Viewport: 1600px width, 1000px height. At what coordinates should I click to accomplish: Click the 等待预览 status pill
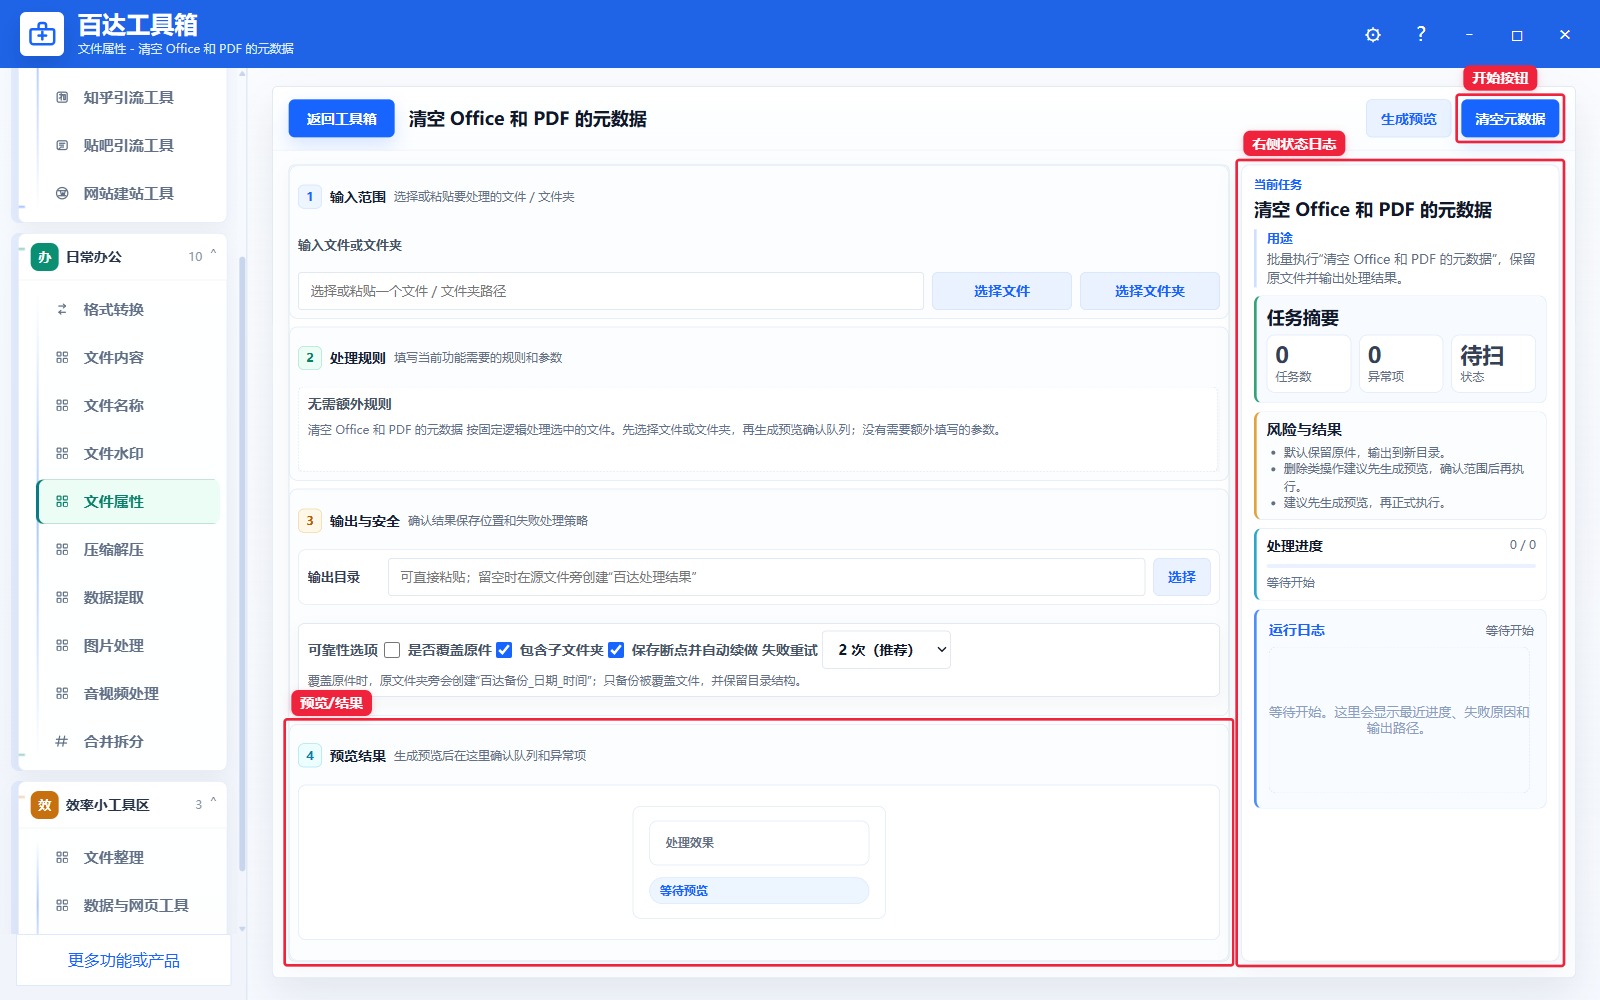pyautogui.click(x=759, y=890)
